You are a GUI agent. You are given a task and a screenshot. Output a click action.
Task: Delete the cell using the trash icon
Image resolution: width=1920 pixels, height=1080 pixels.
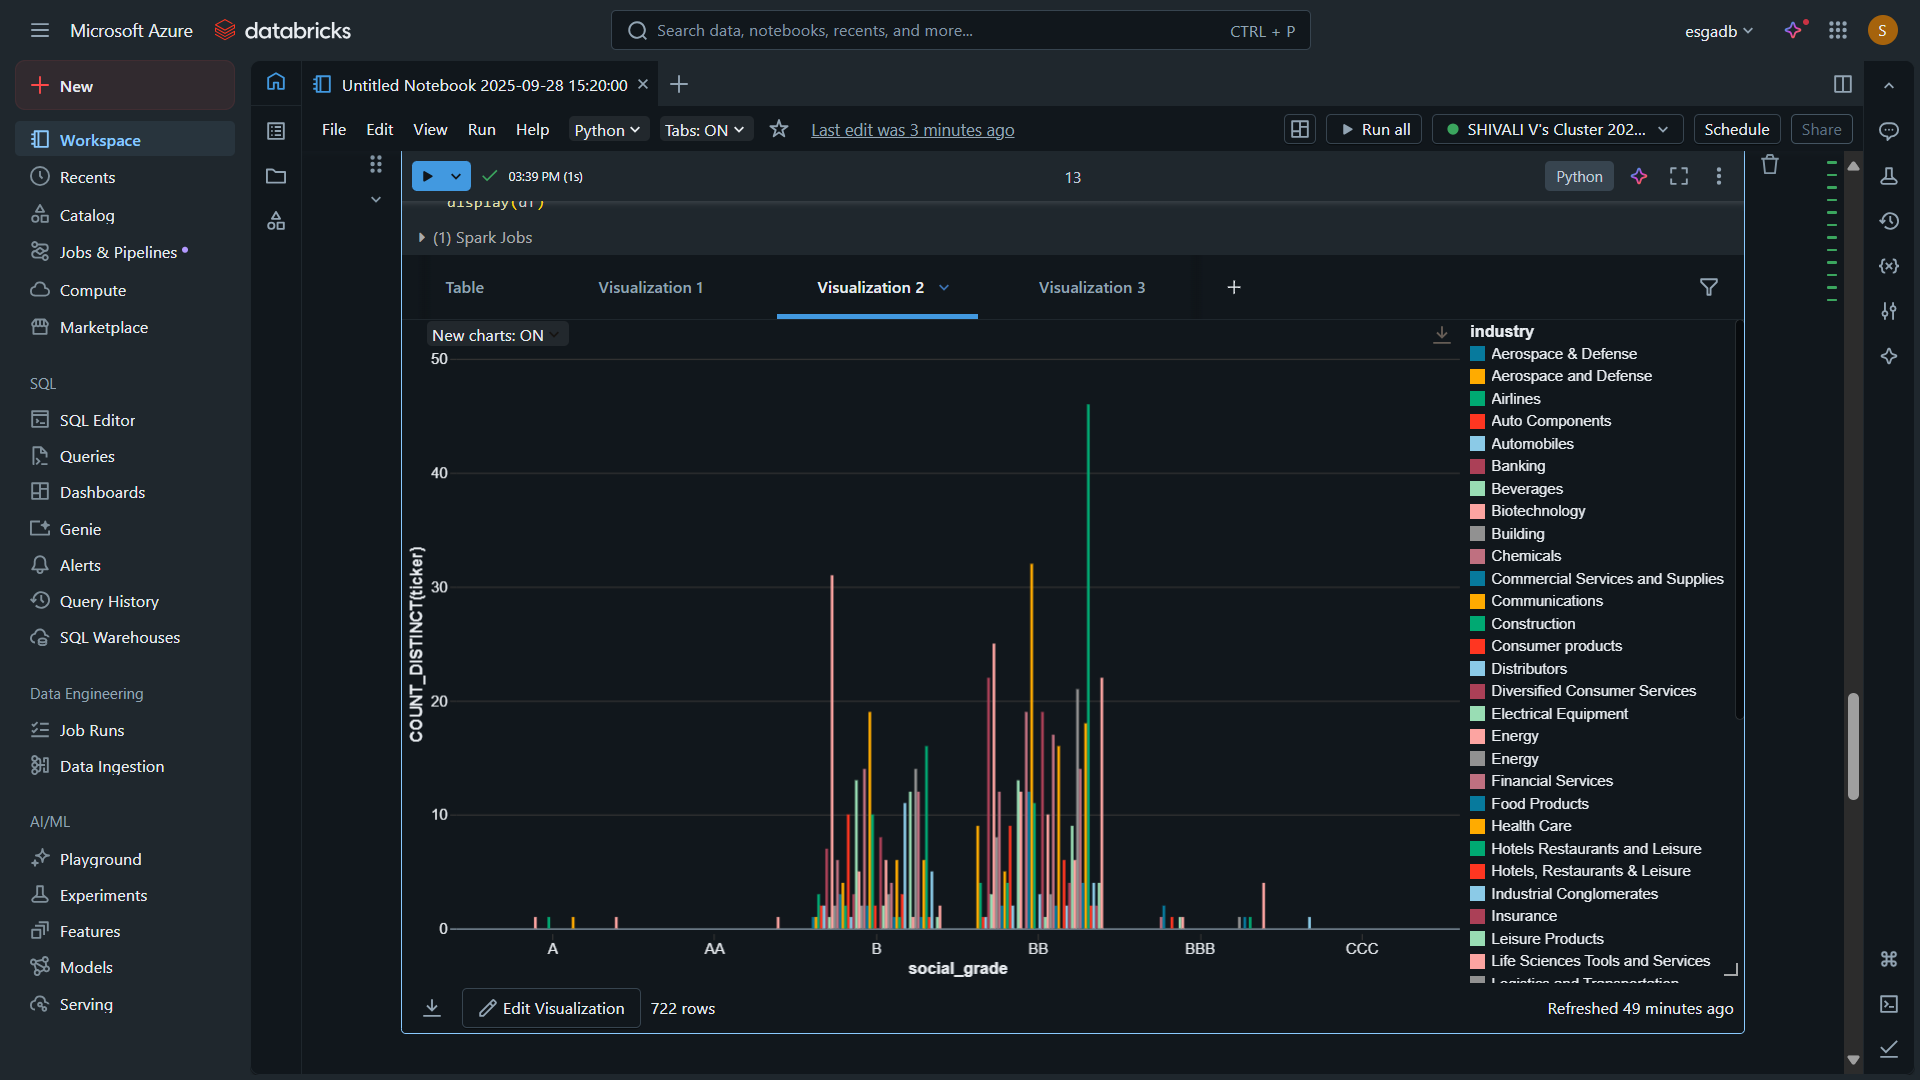pos(1770,165)
